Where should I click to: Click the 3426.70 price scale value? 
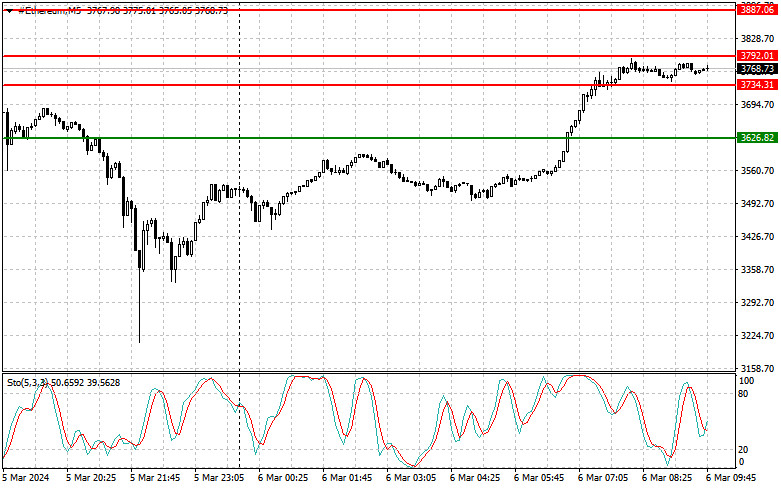pyautogui.click(x=757, y=236)
